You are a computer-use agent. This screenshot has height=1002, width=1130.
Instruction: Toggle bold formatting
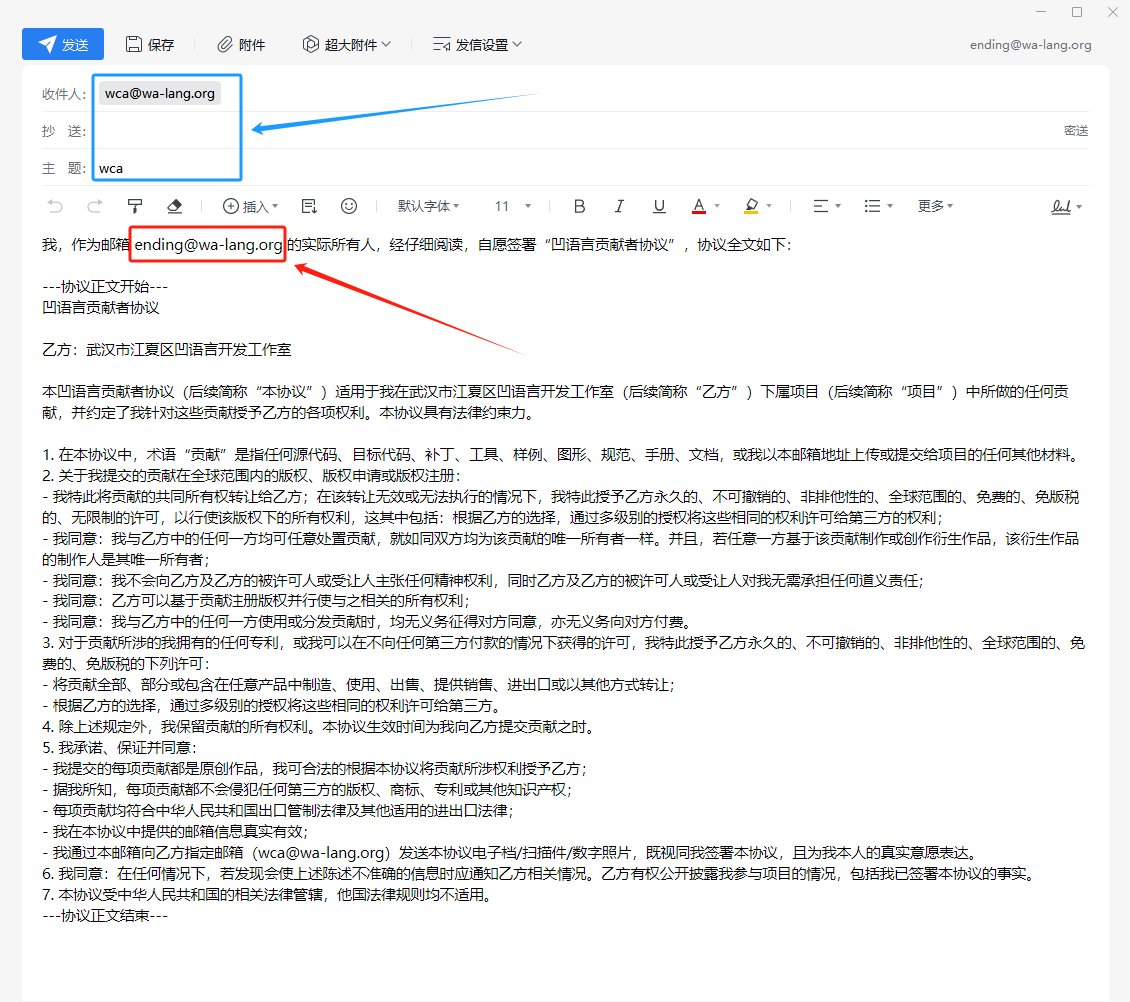pyautogui.click(x=579, y=206)
